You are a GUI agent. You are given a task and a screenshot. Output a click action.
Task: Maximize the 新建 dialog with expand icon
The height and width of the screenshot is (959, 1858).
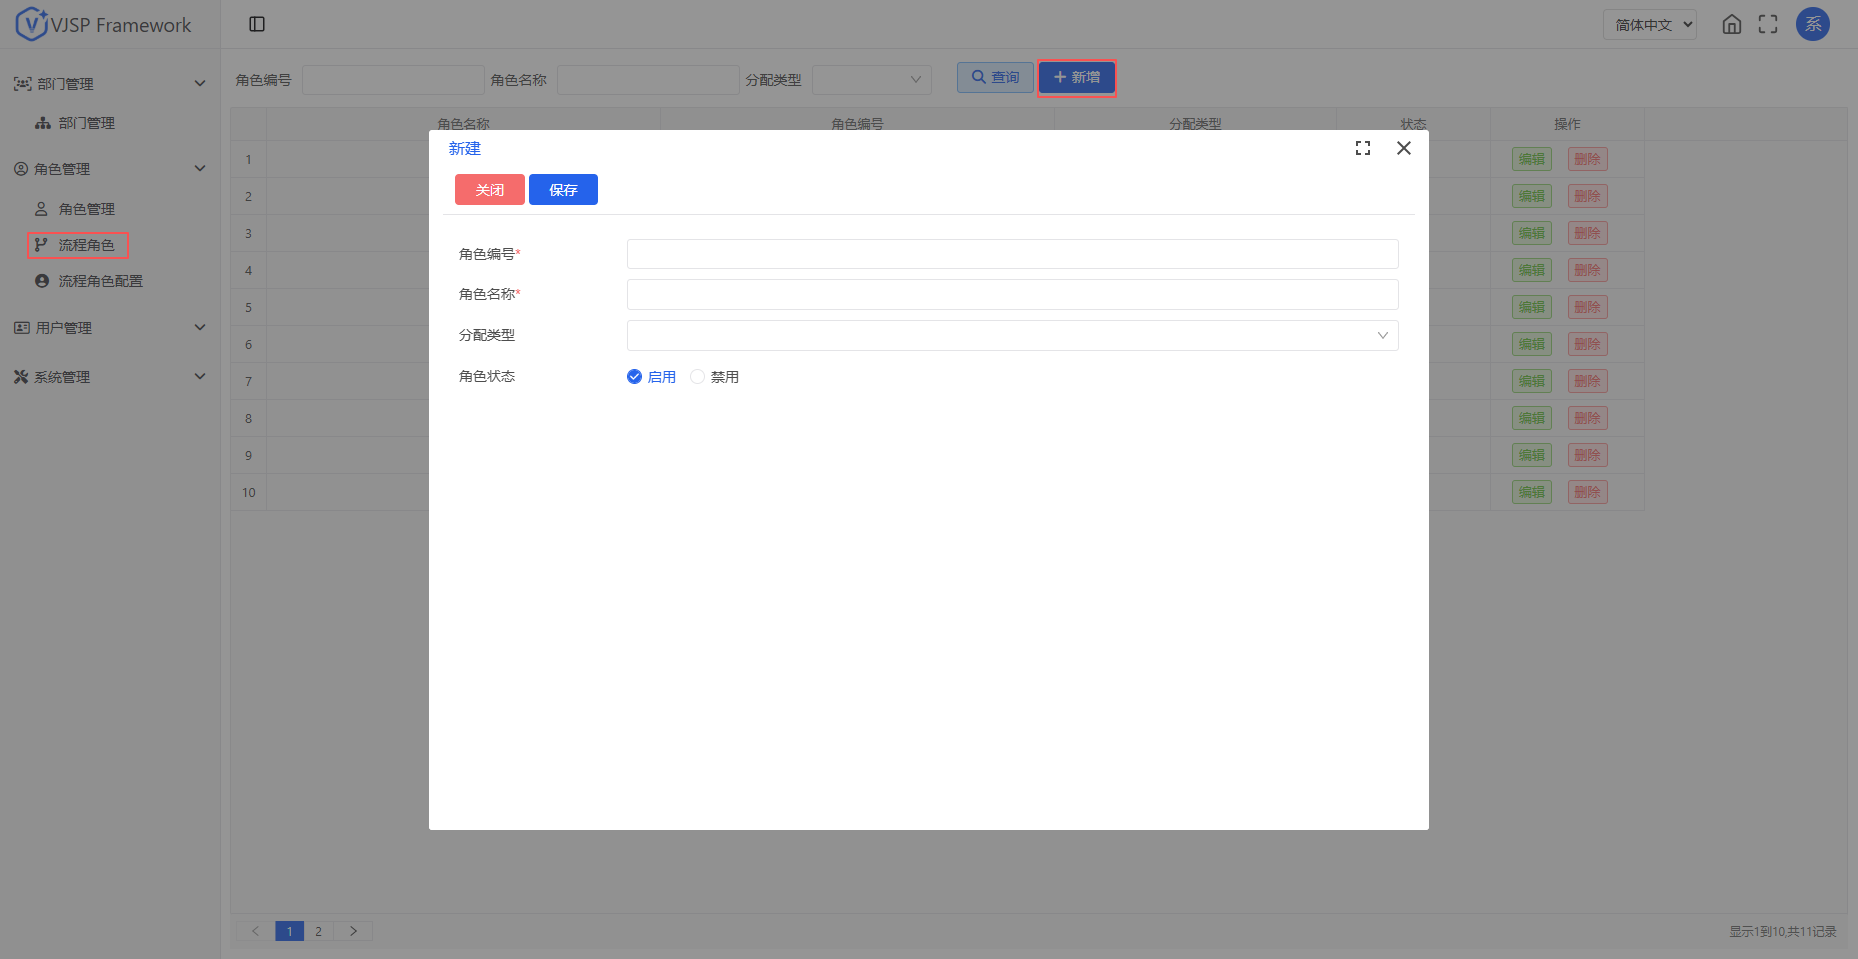(1363, 148)
